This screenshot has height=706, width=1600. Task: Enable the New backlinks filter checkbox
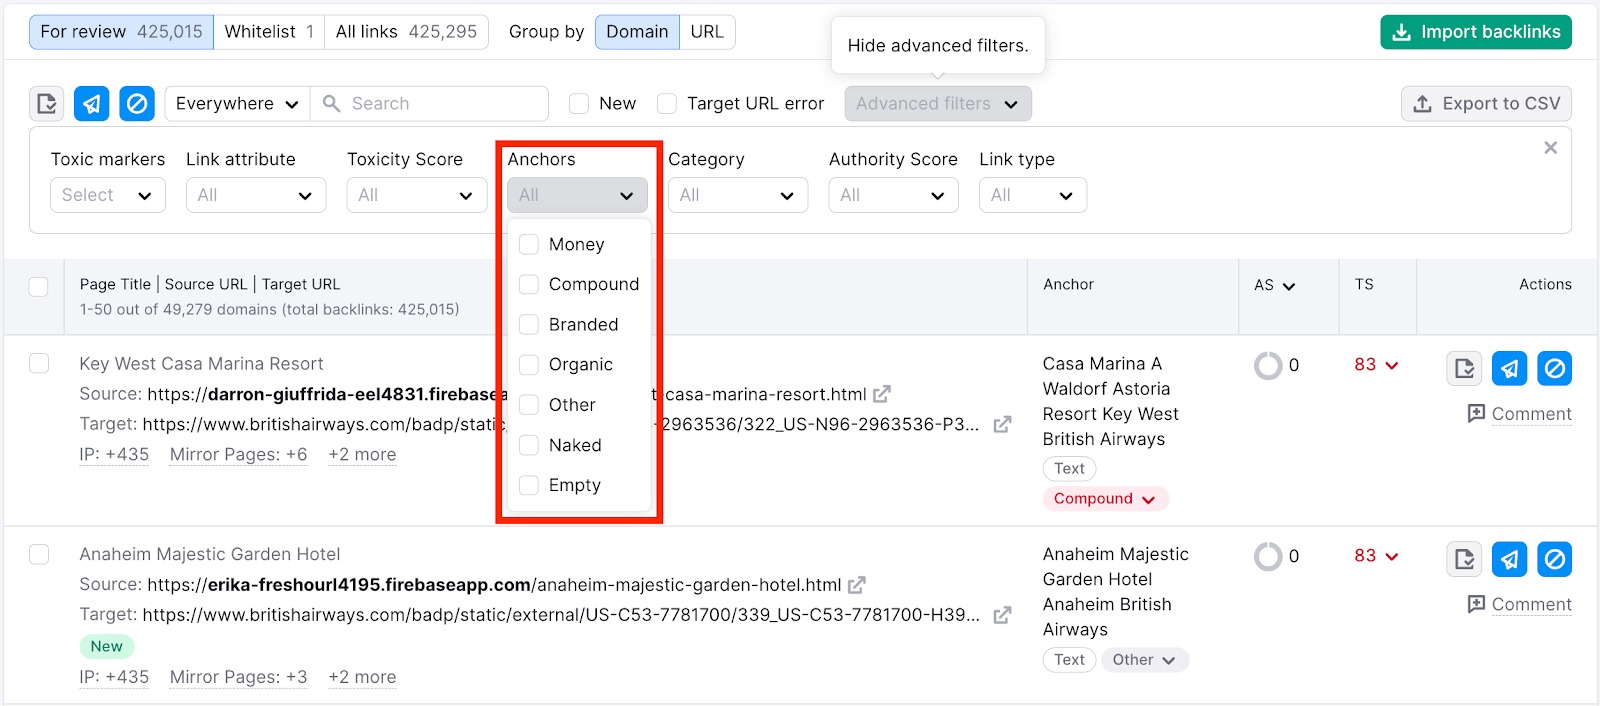(579, 104)
